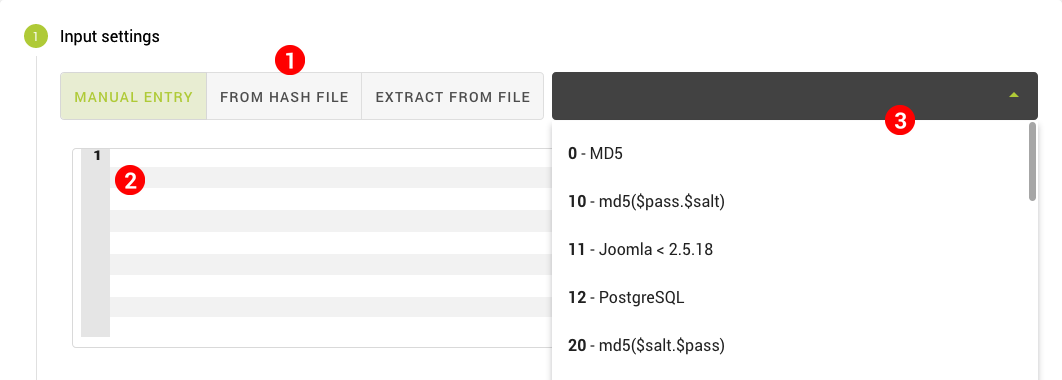Choose 10 - md5($pass.$salt) option
Image resolution: width=1062 pixels, height=380 pixels.
coord(790,202)
